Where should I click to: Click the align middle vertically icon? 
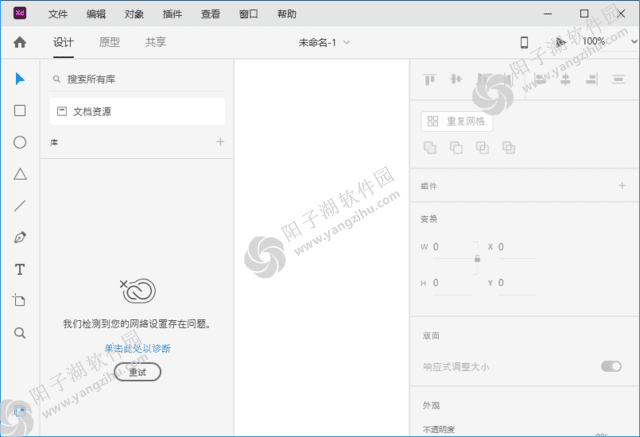click(x=456, y=79)
